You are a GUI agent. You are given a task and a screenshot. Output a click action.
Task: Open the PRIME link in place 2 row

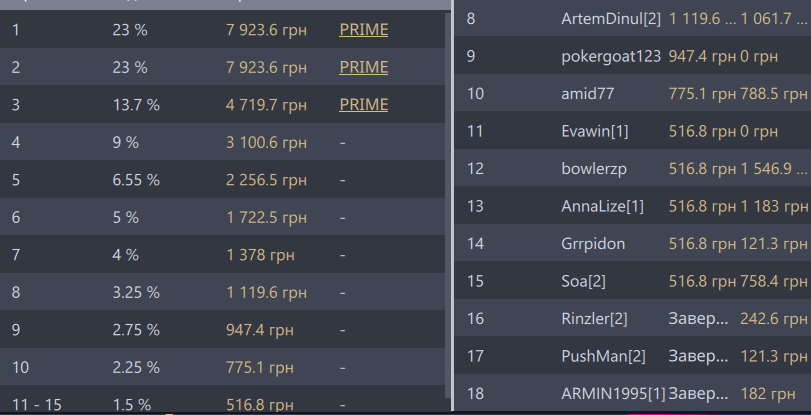(x=363, y=67)
